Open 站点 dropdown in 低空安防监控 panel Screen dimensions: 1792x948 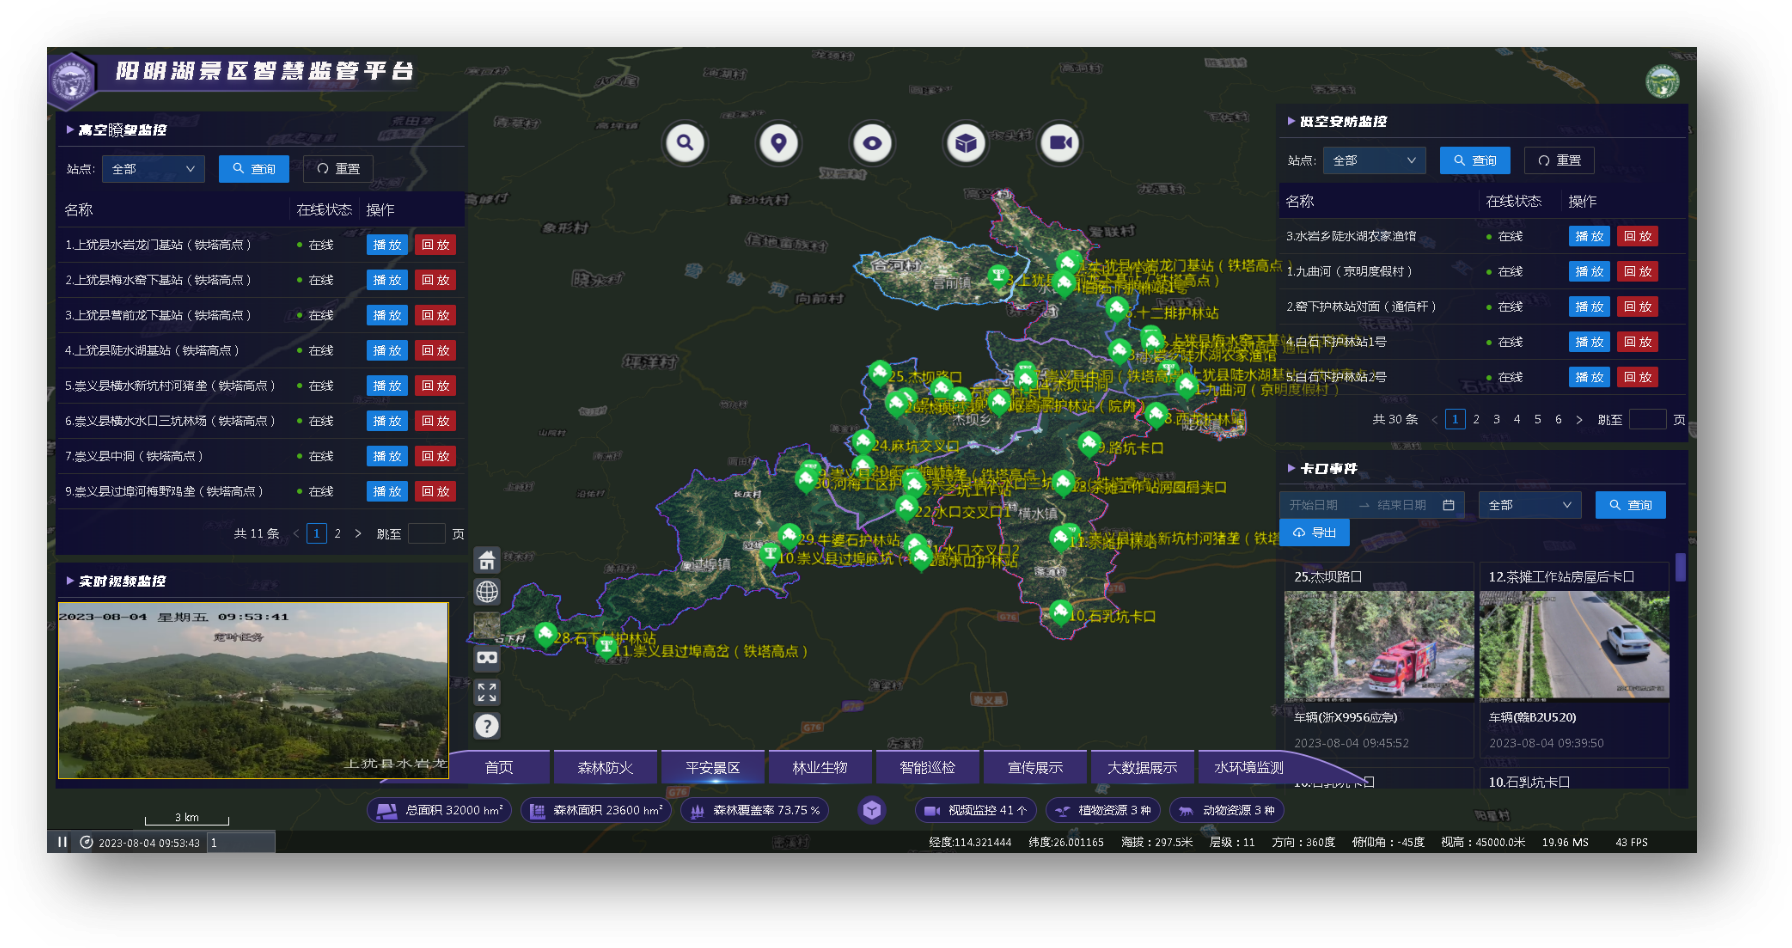[x=1374, y=161]
